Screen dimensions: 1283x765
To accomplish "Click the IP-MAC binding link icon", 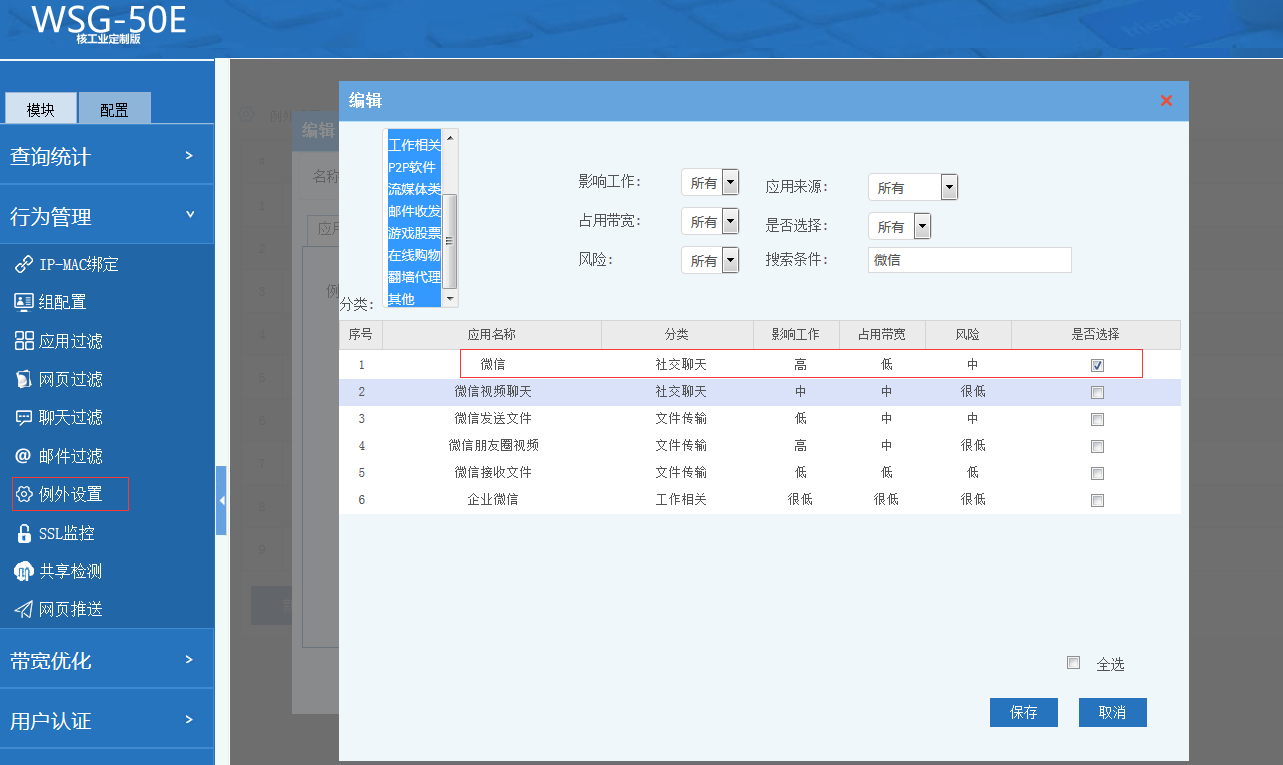I will tap(24, 264).
